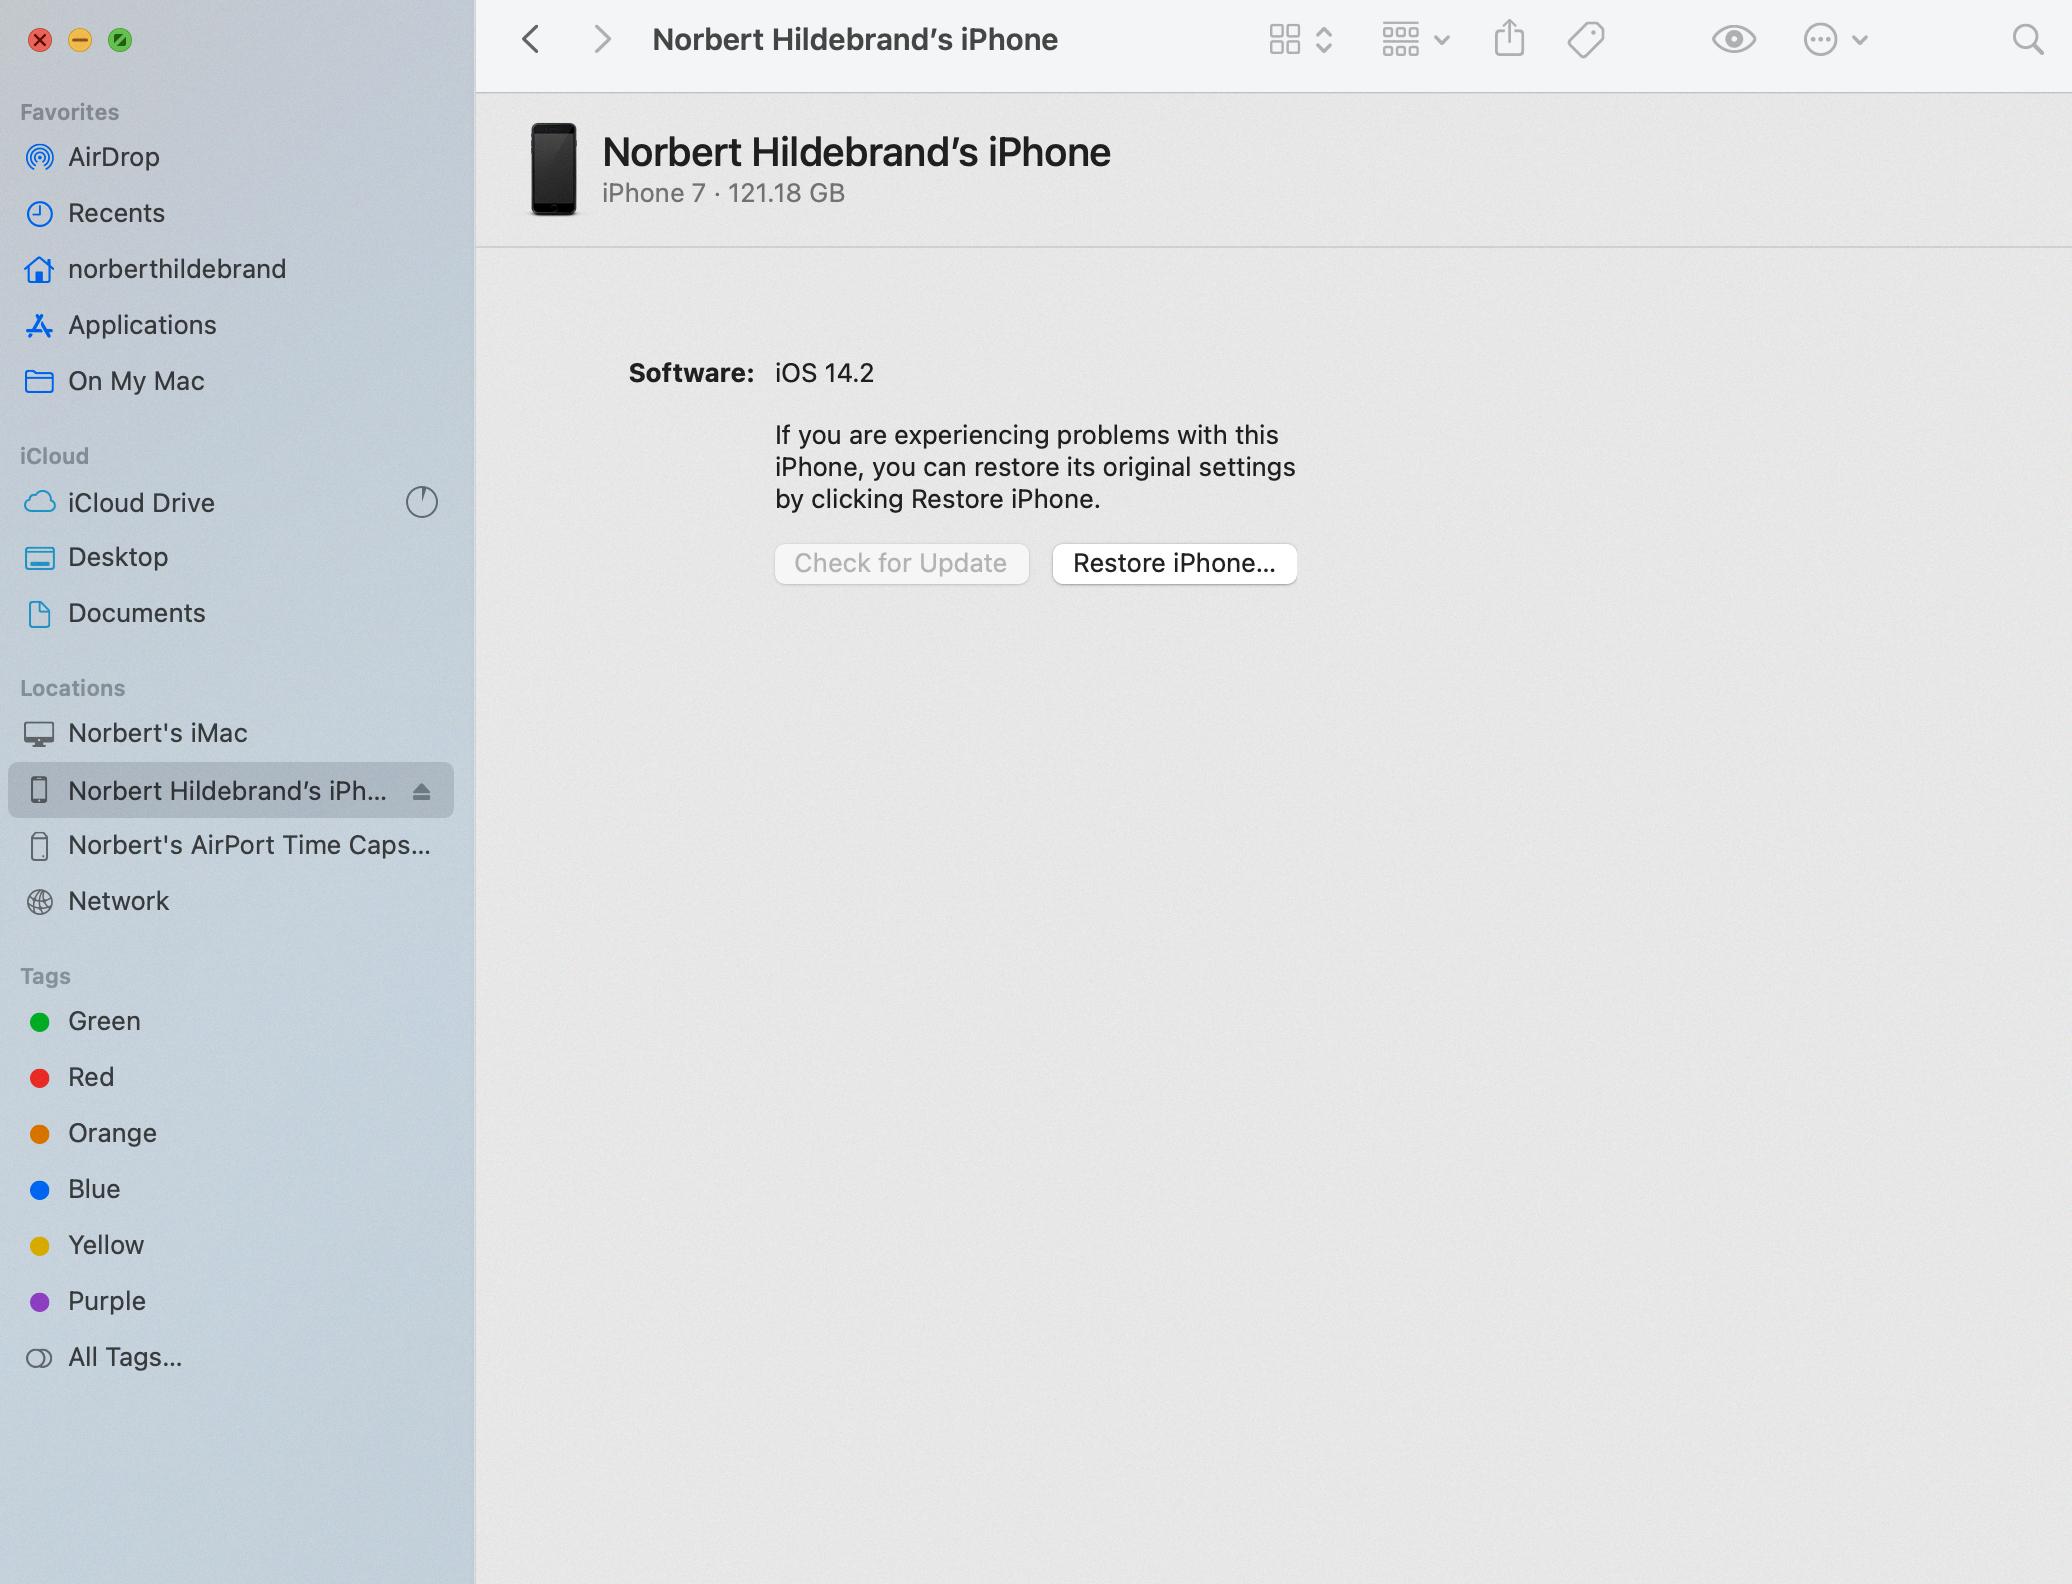
Task: Click the Norbert's iMac computer icon
Action: point(39,734)
